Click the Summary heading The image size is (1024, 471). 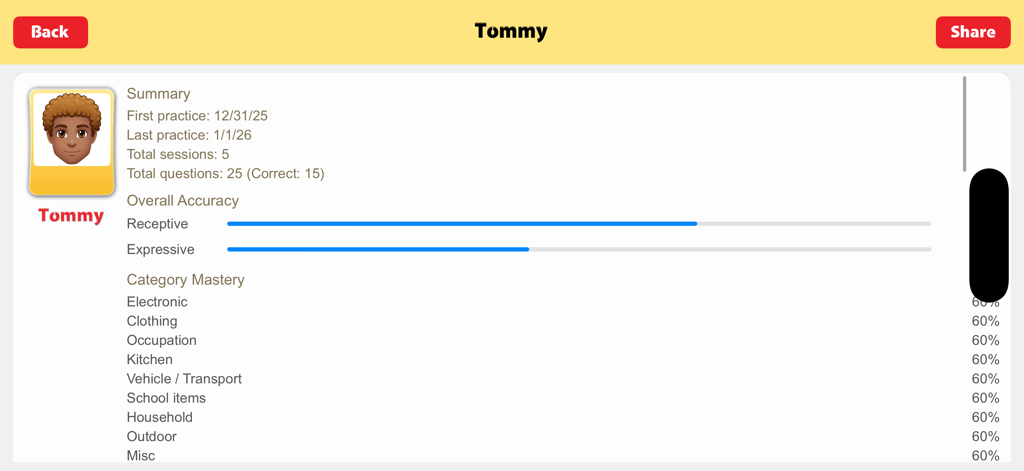tap(158, 94)
